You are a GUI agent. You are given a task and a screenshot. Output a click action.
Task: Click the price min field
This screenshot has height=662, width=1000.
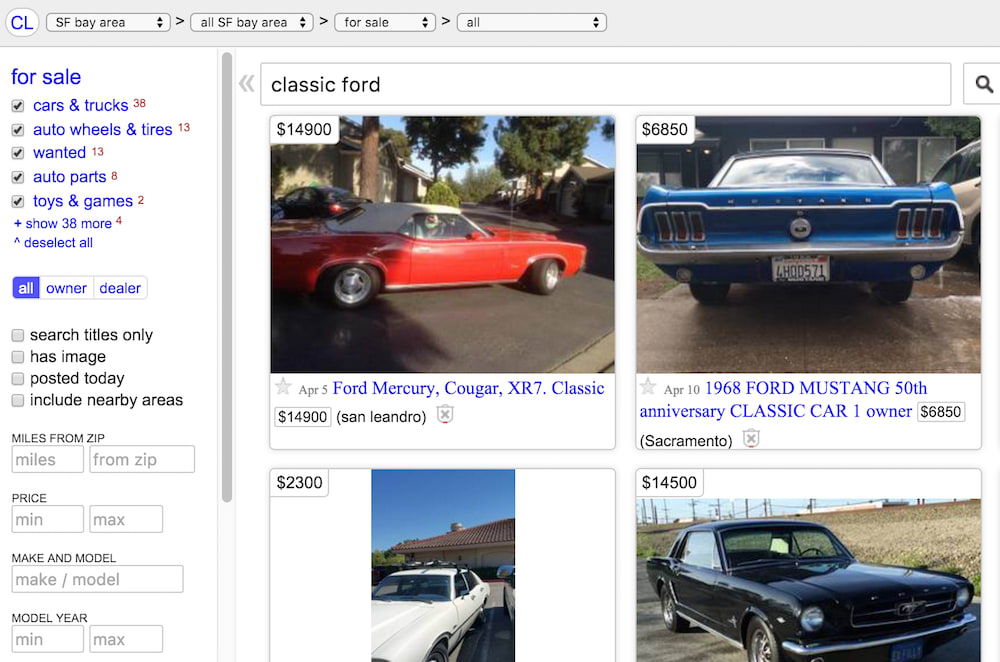coord(48,519)
